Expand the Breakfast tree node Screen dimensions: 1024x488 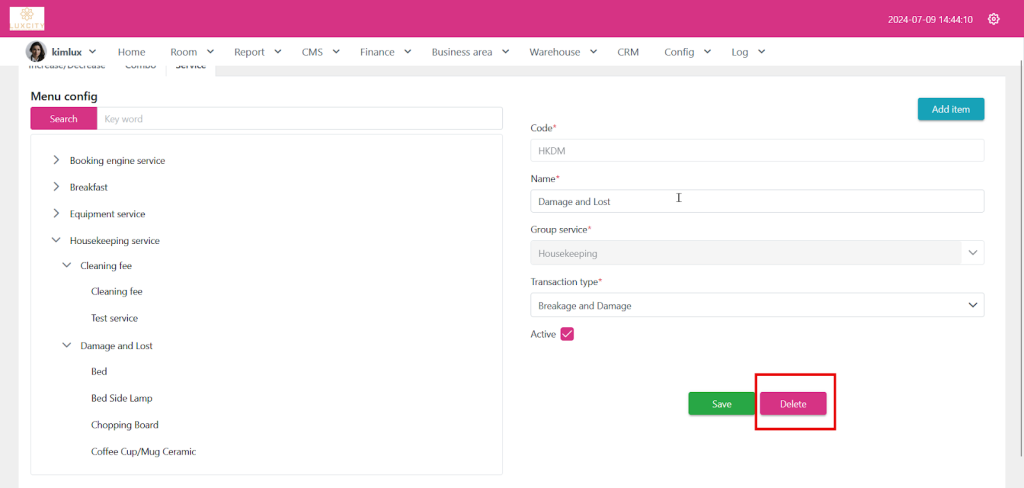(56, 187)
